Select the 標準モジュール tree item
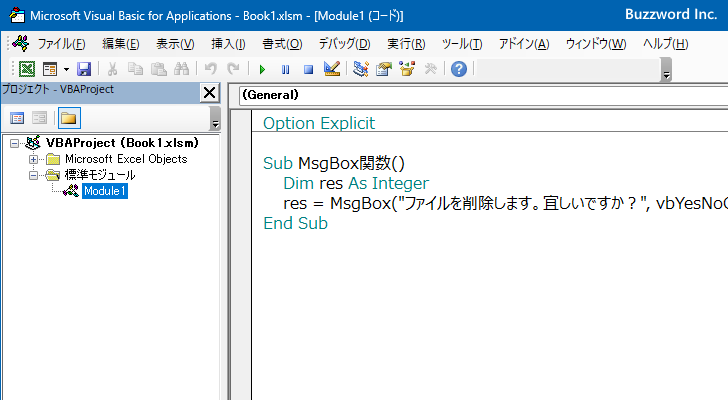Viewport: 728px width, 400px height. tap(100, 175)
